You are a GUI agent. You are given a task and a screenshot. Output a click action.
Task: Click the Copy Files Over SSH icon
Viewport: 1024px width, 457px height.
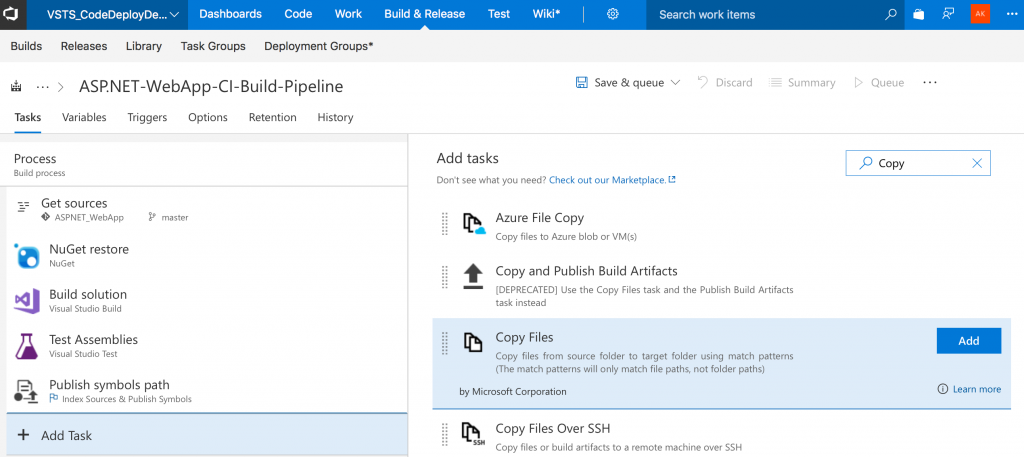(473, 434)
